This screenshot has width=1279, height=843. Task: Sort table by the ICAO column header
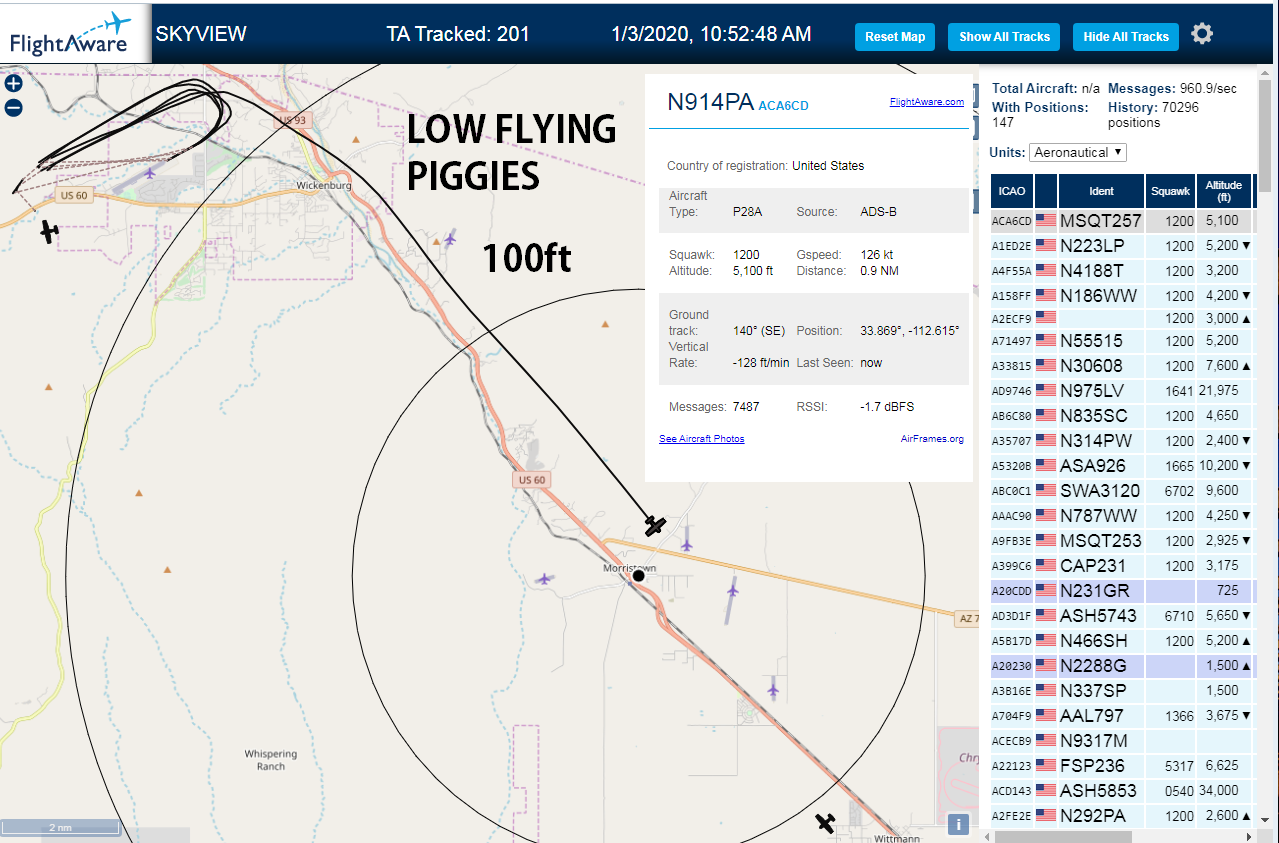pyautogui.click(x=1011, y=191)
